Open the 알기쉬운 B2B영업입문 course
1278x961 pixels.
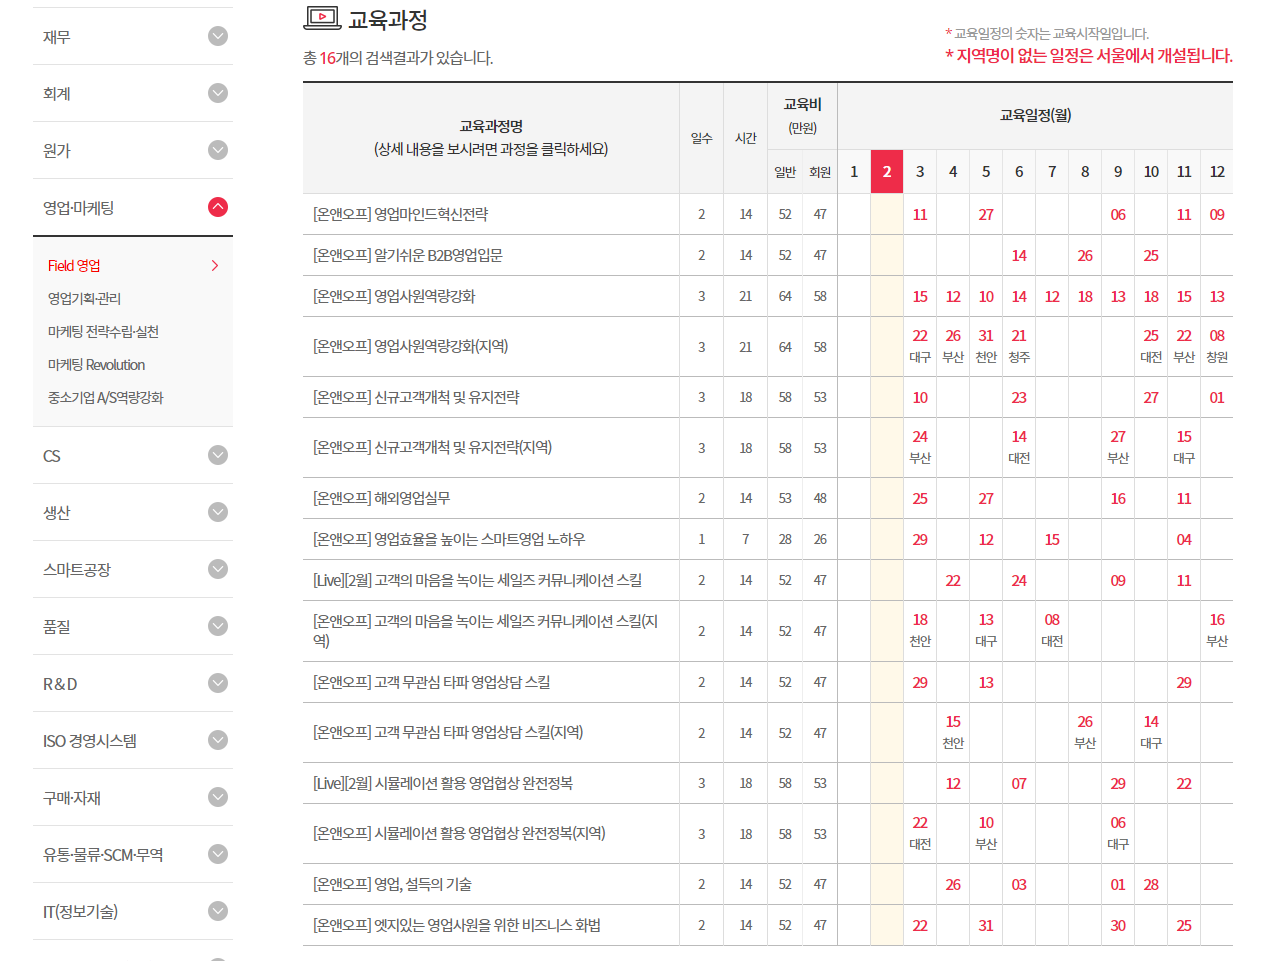(x=407, y=255)
